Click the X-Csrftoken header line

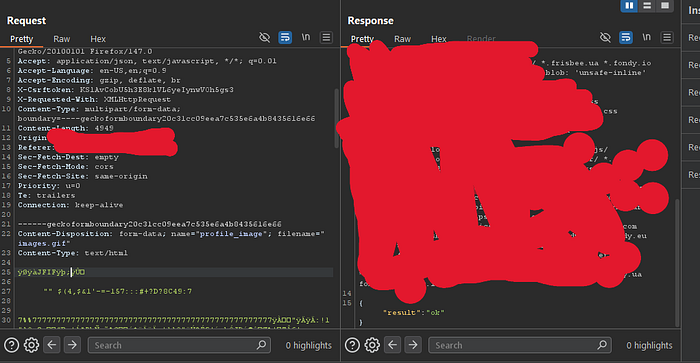tap(125, 90)
